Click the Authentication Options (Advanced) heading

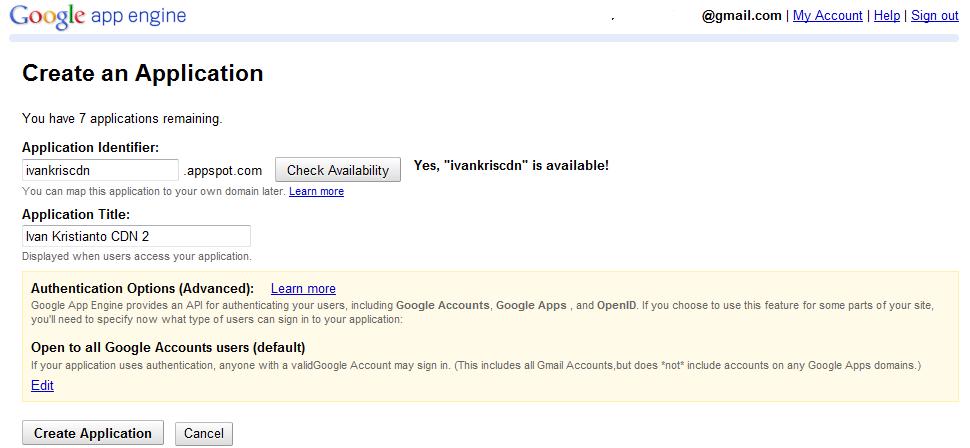(142, 288)
